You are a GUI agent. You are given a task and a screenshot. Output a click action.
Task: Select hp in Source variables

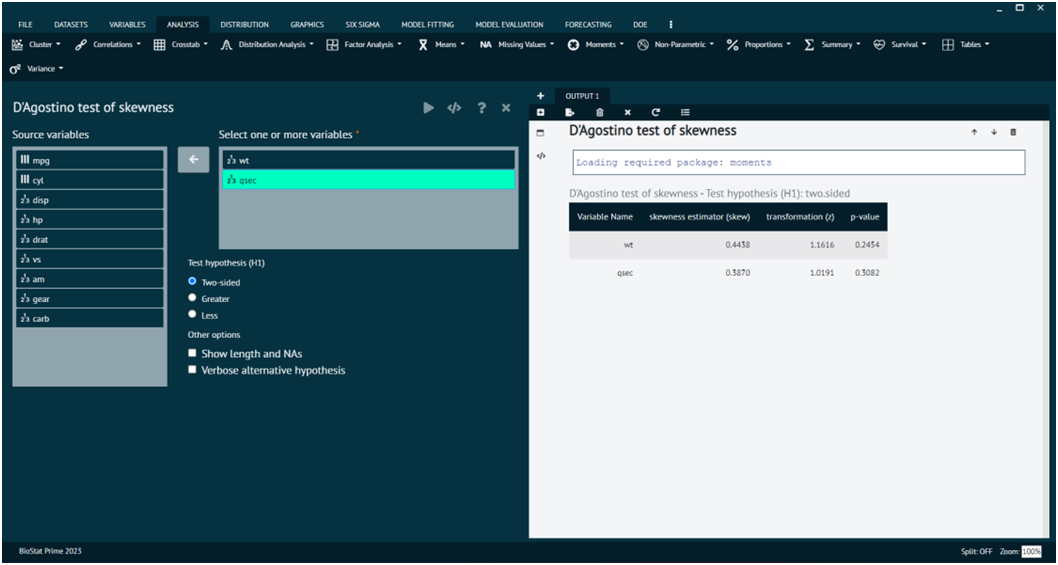click(x=90, y=219)
